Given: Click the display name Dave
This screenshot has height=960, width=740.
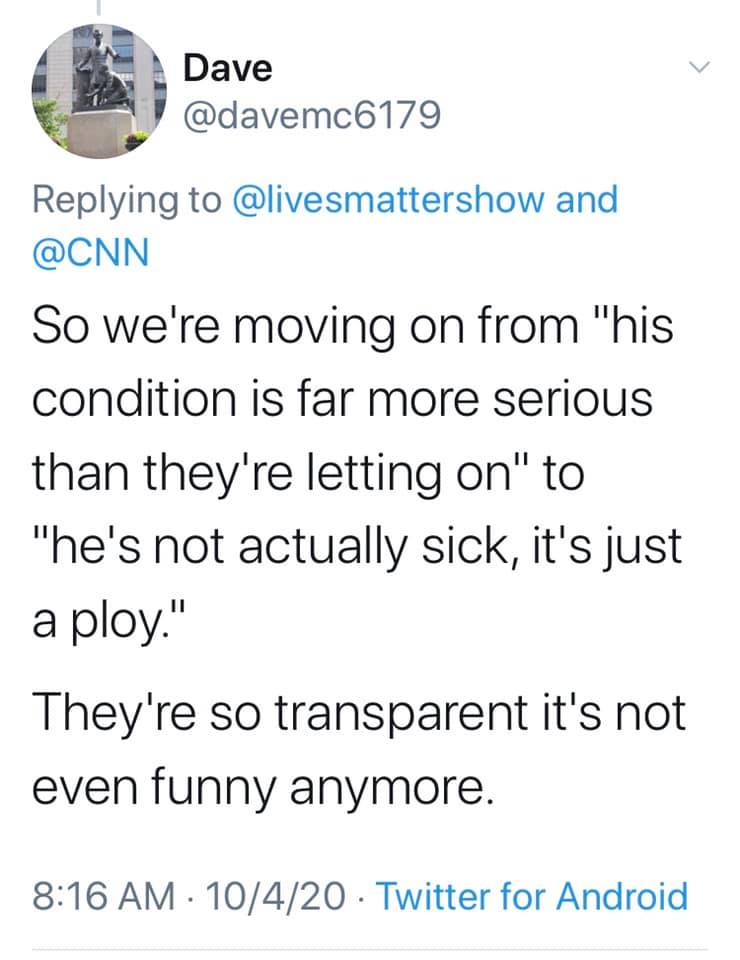Looking at the screenshot, I should click(228, 67).
